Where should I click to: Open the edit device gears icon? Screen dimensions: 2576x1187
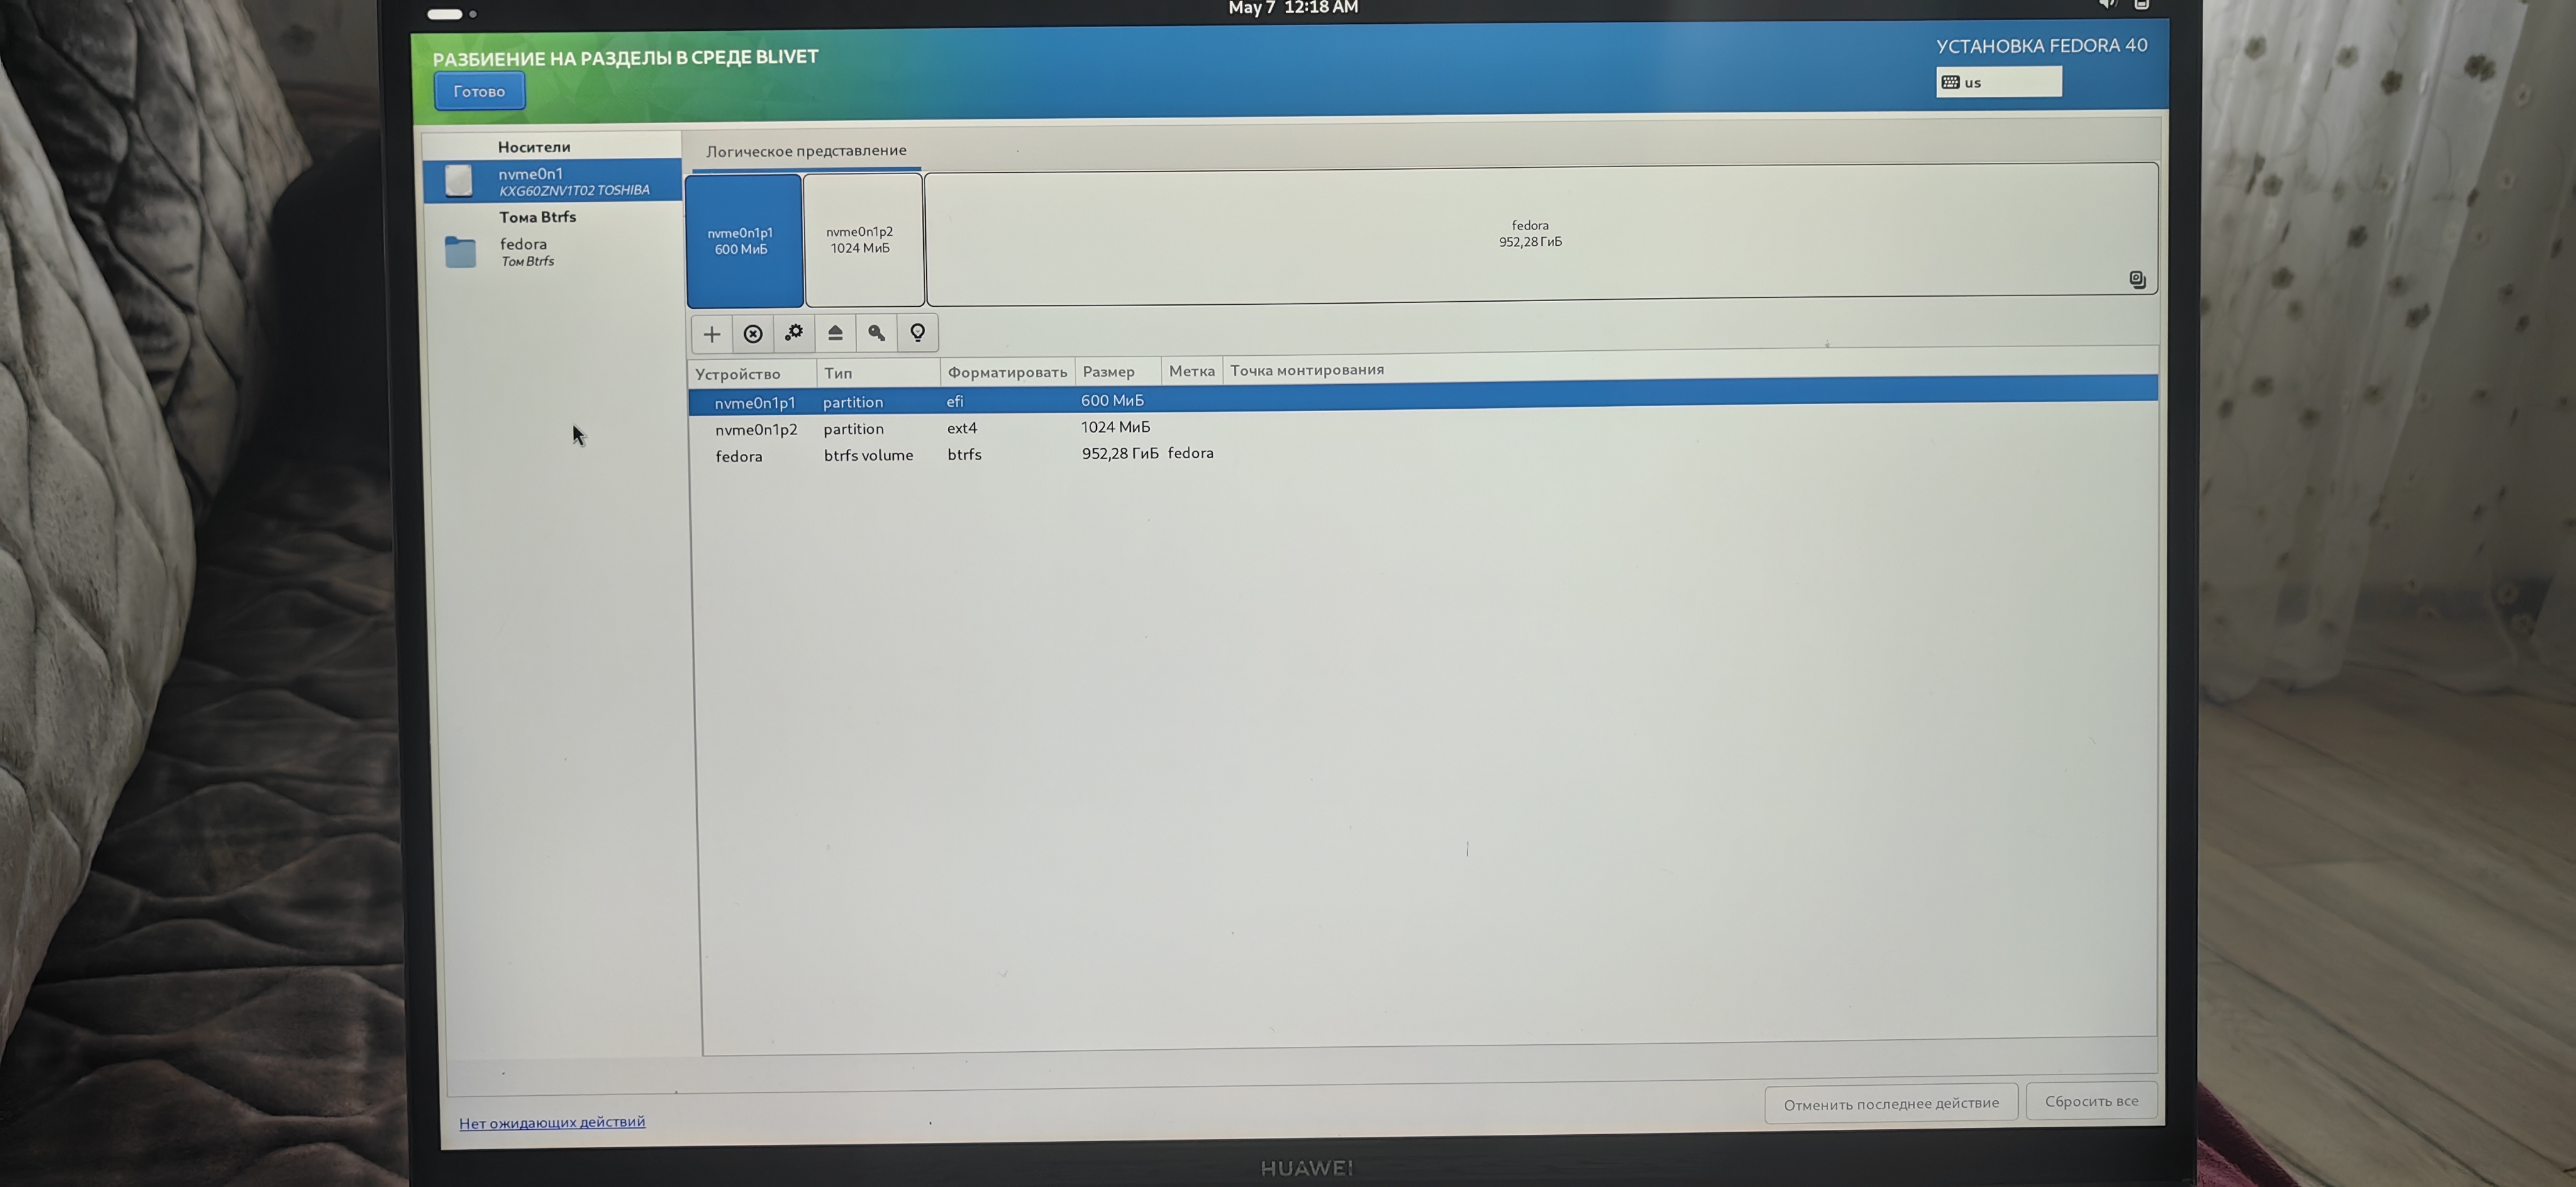tap(794, 333)
